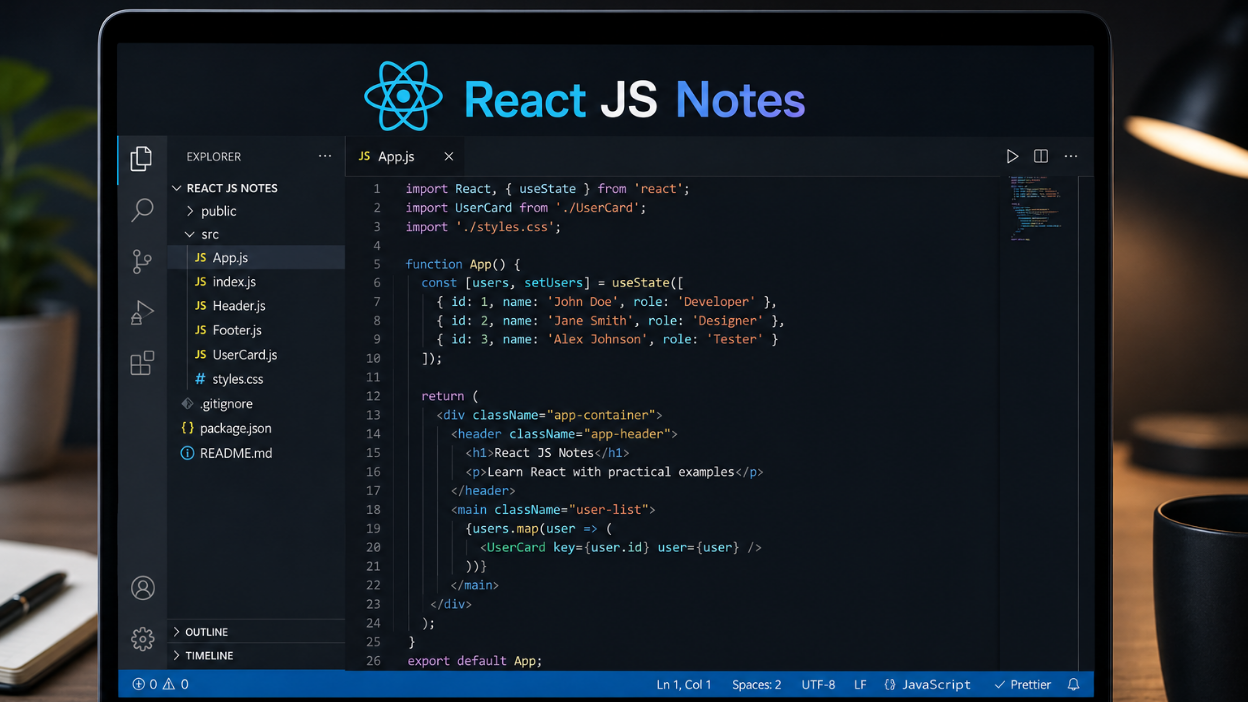This screenshot has width=1248, height=702.
Task: Click the Run code play icon
Action: [x=1012, y=156]
